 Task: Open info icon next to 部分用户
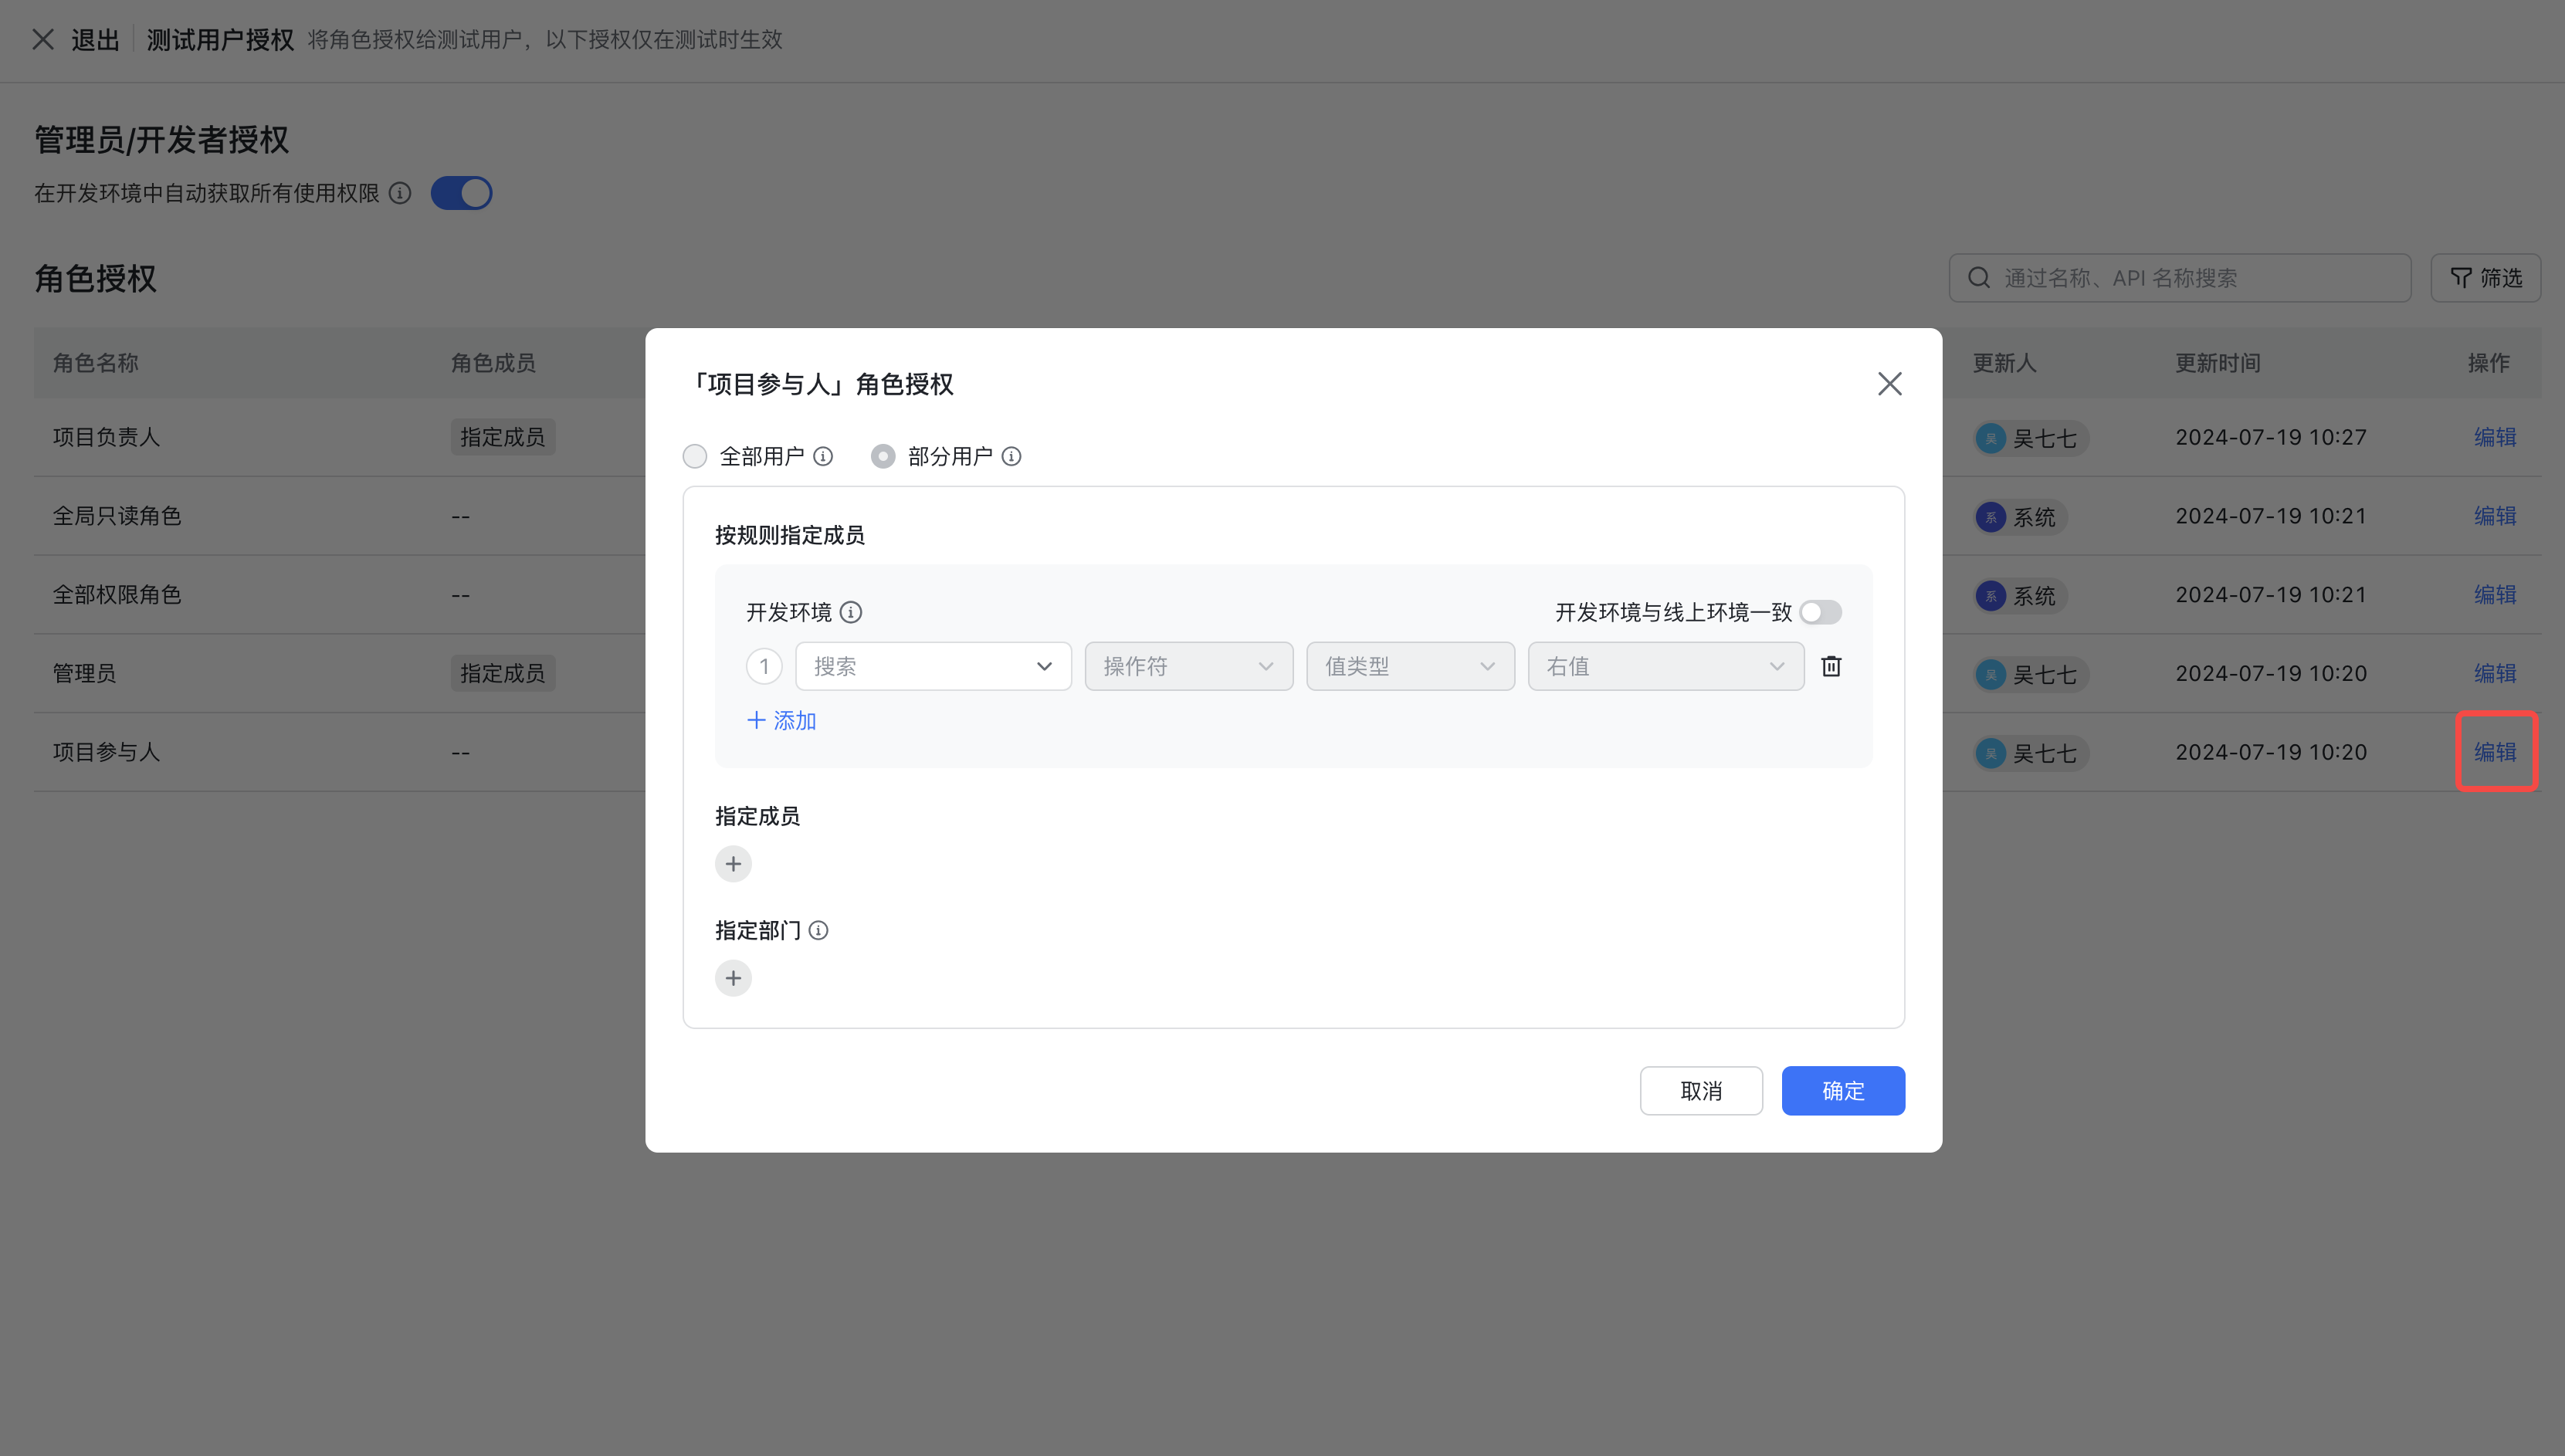1011,457
